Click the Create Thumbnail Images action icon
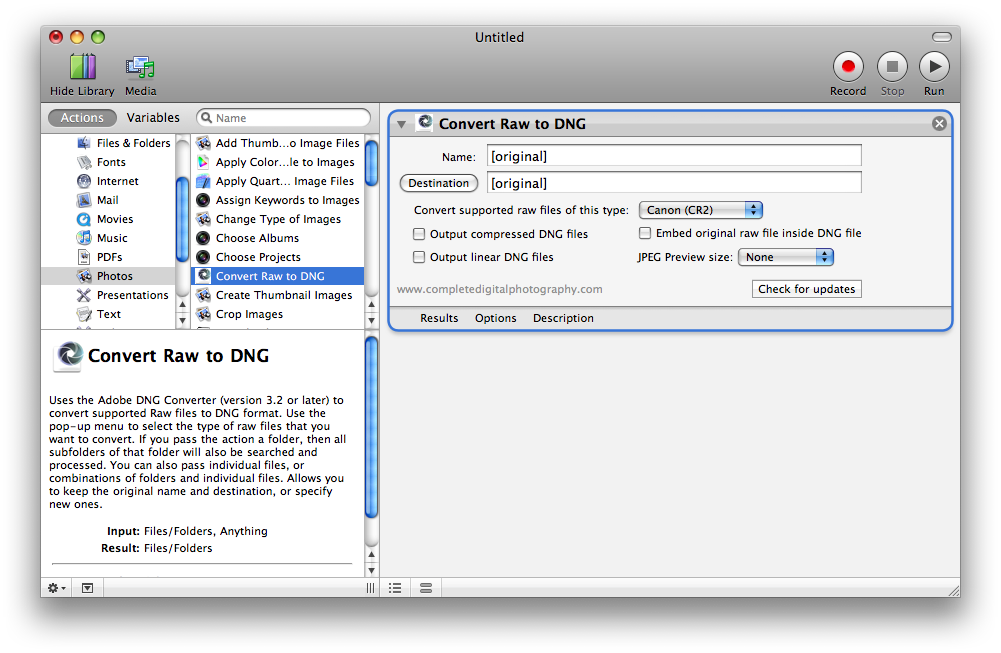 click(204, 296)
